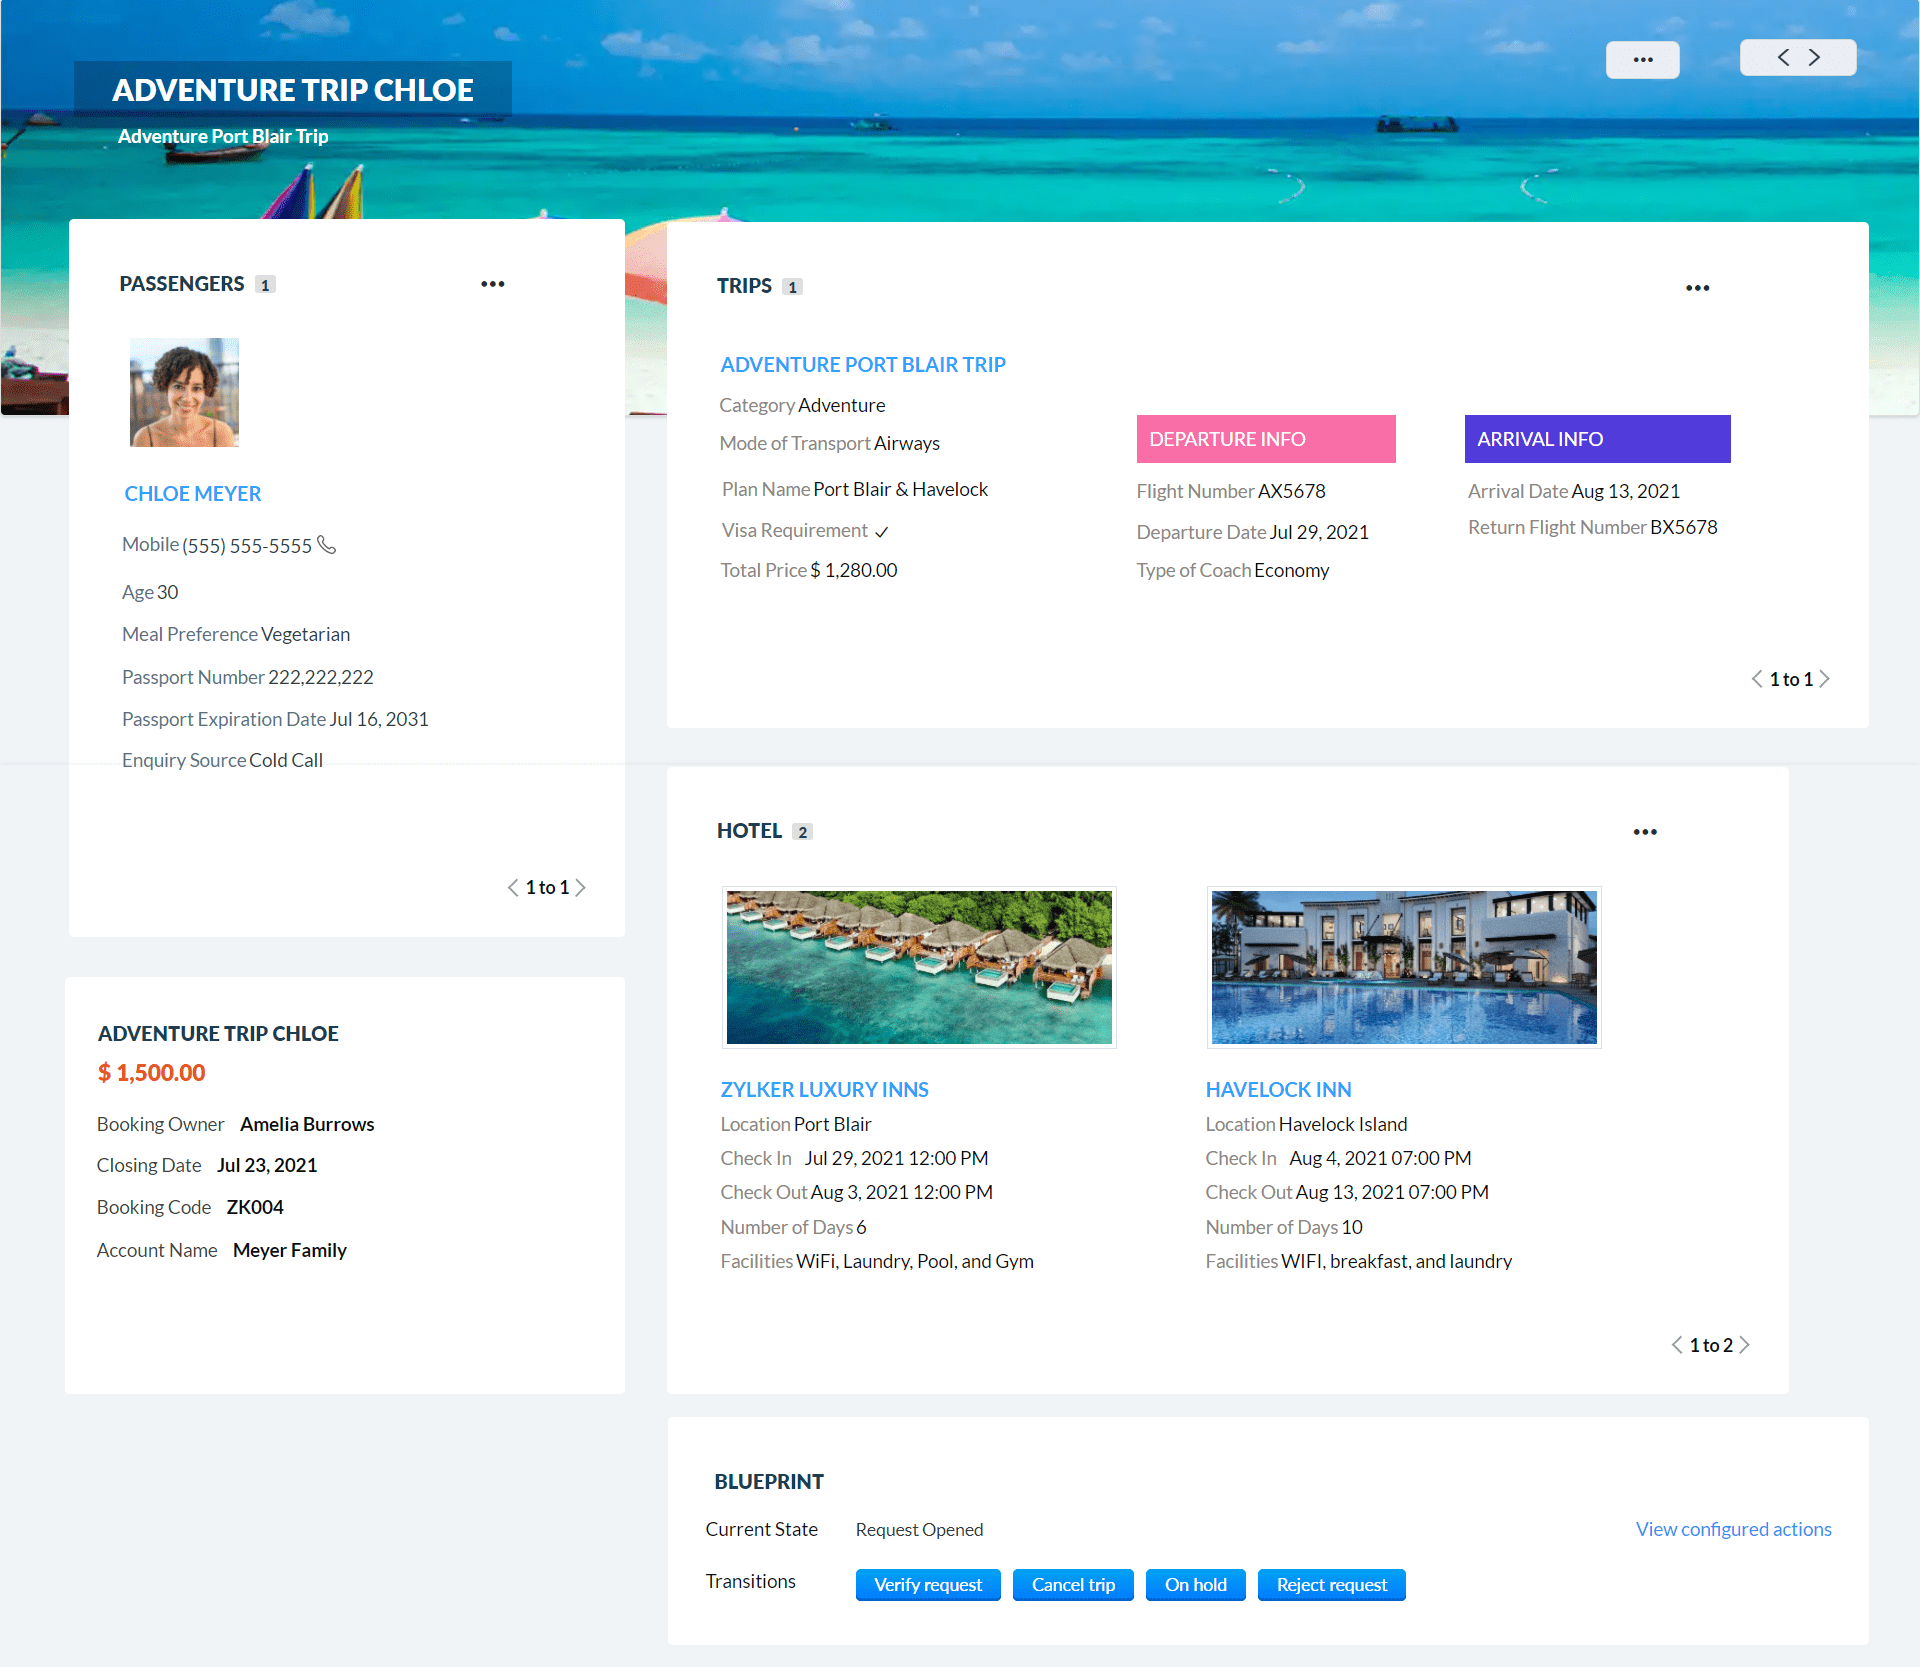
Task: Click Cancel trip transition button
Action: [1072, 1585]
